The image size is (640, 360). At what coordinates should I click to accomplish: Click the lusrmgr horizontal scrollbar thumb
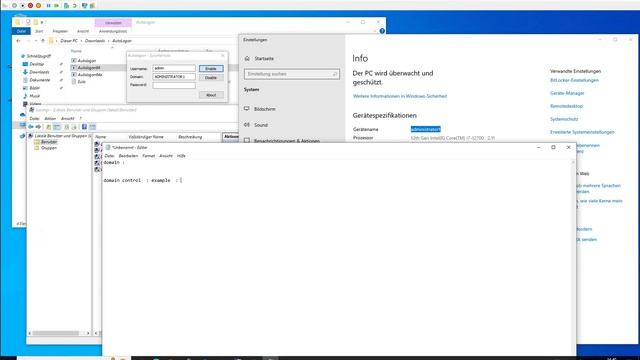click(x=56, y=333)
